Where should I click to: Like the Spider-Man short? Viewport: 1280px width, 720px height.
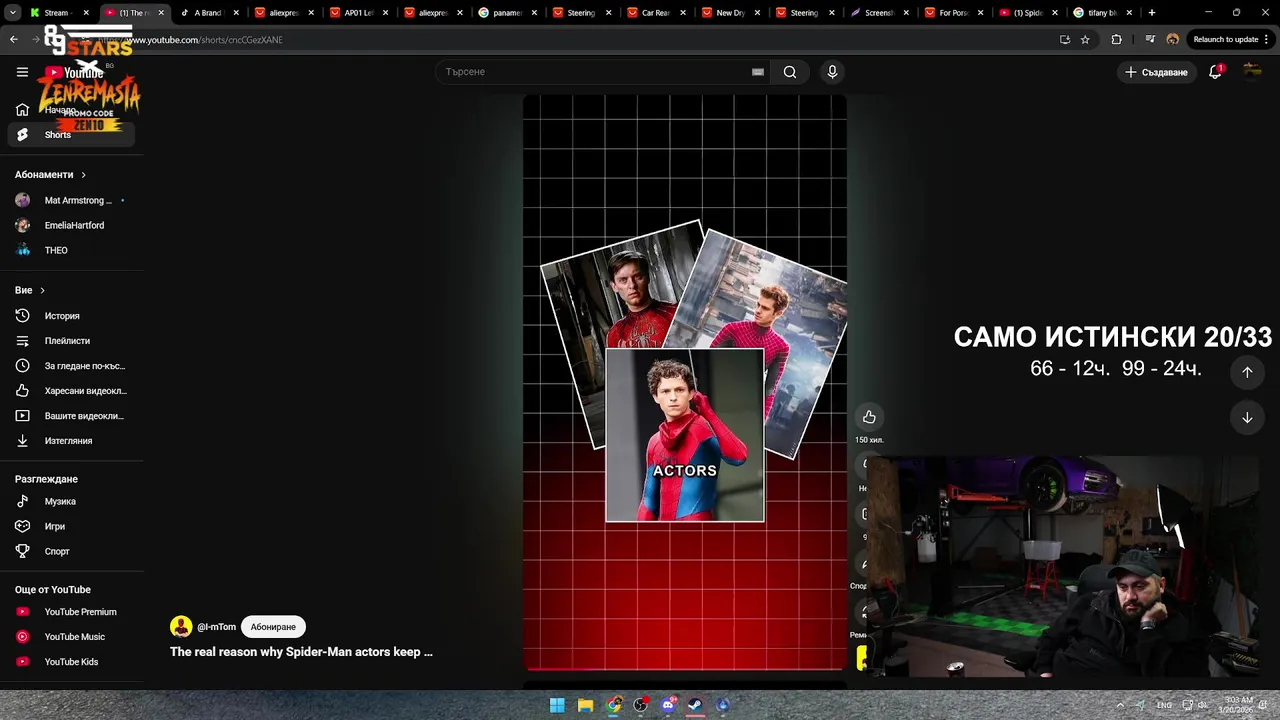point(869,417)
